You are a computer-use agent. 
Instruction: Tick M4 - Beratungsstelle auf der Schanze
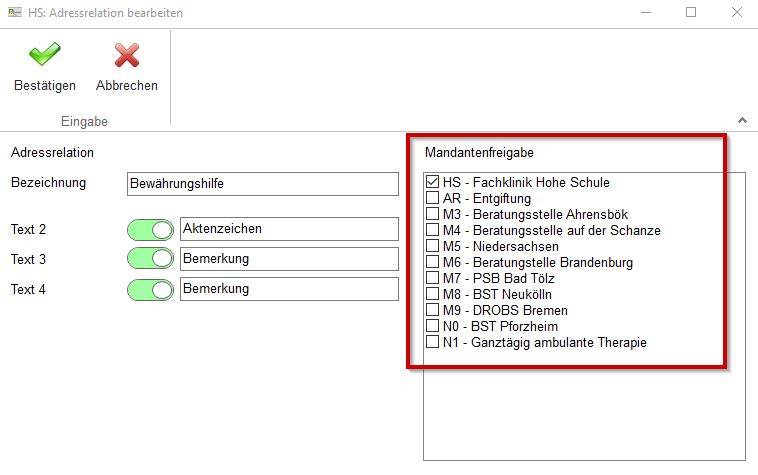pos(432,231)
